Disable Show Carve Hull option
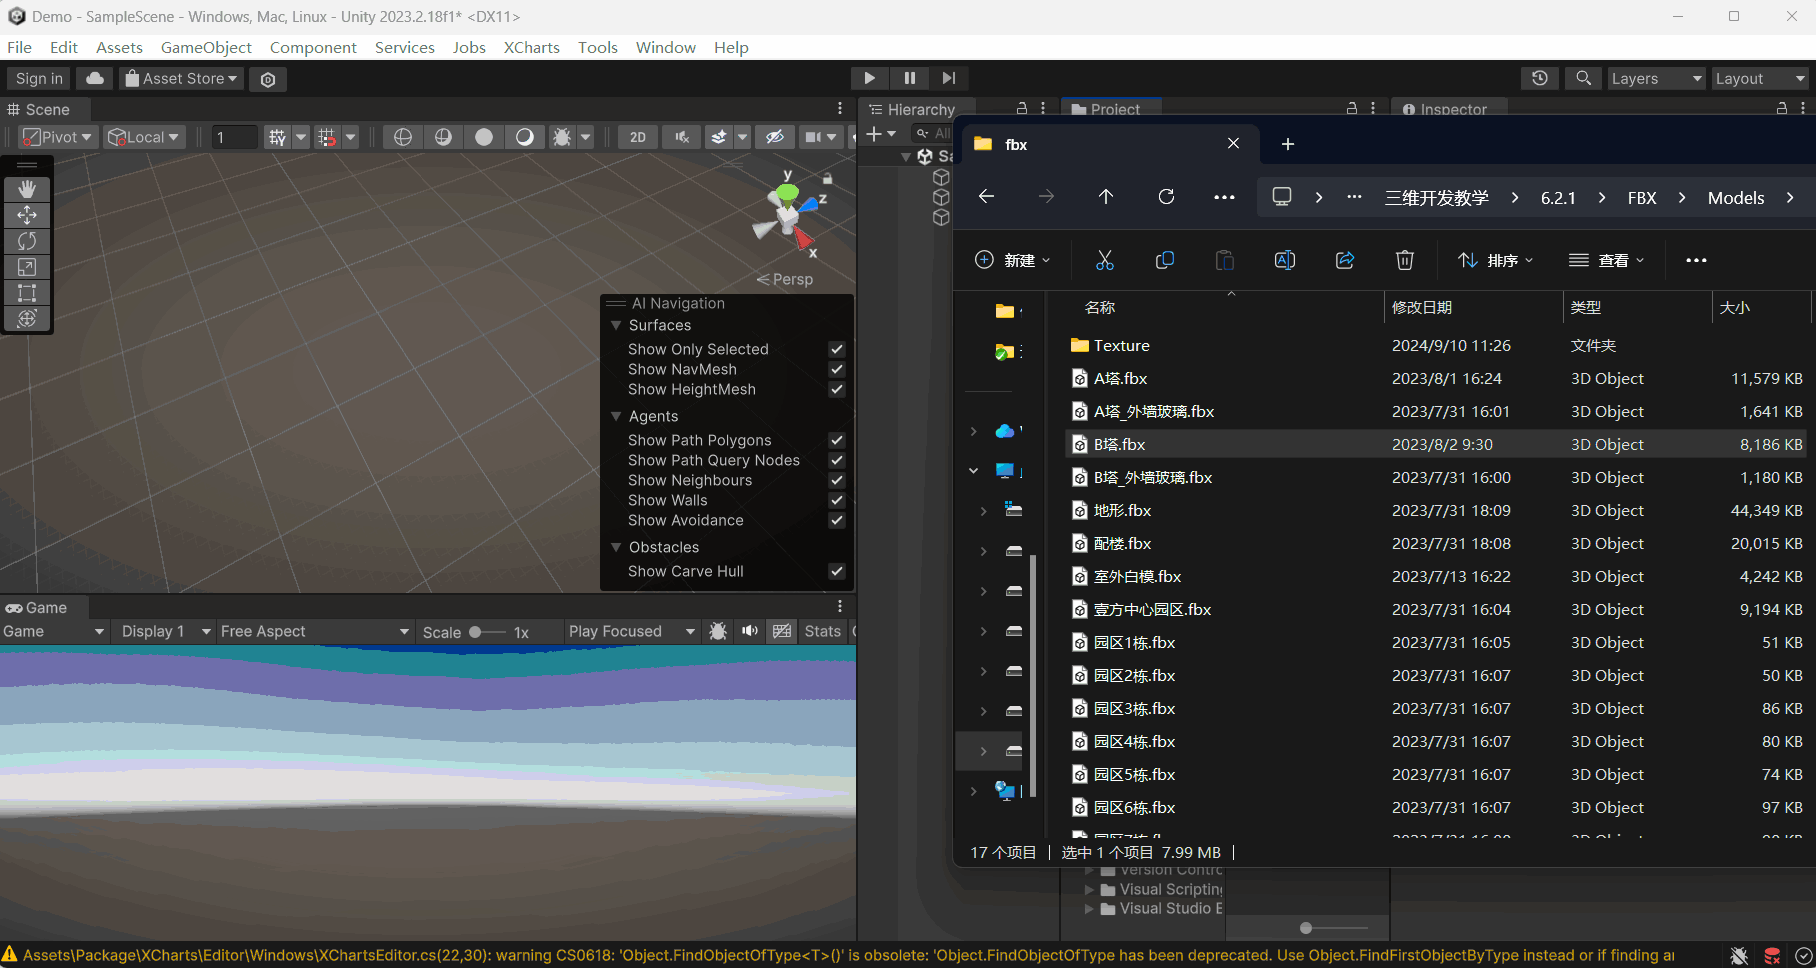The image size is (1816, 968). point(837,571)
